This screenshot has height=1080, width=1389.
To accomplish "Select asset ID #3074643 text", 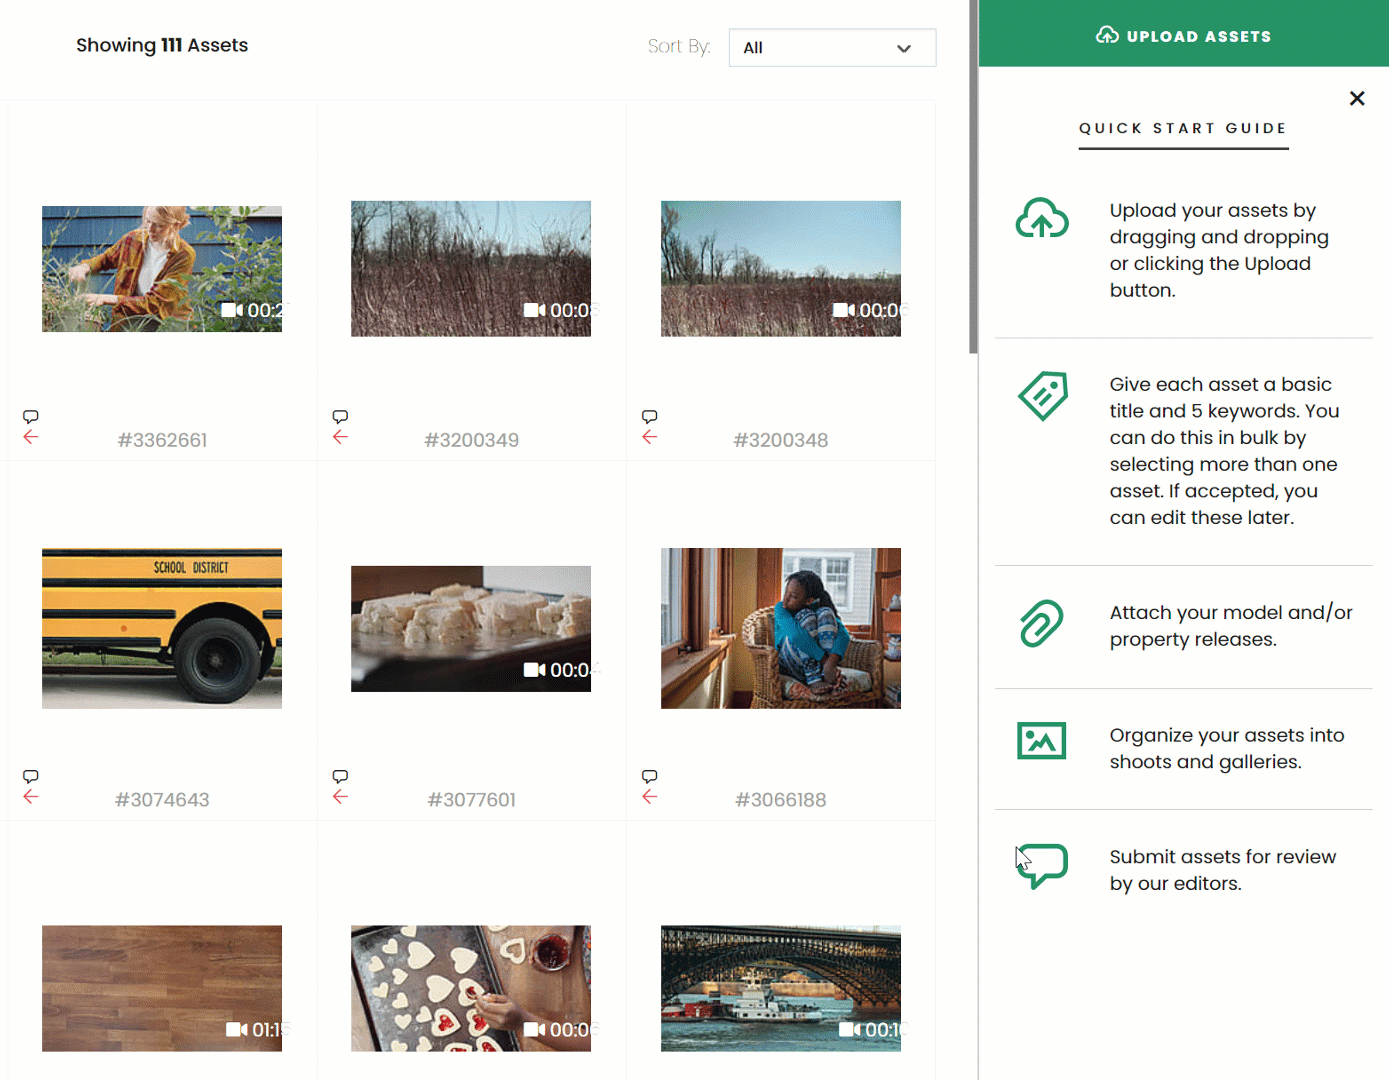I will coord(162,800).
